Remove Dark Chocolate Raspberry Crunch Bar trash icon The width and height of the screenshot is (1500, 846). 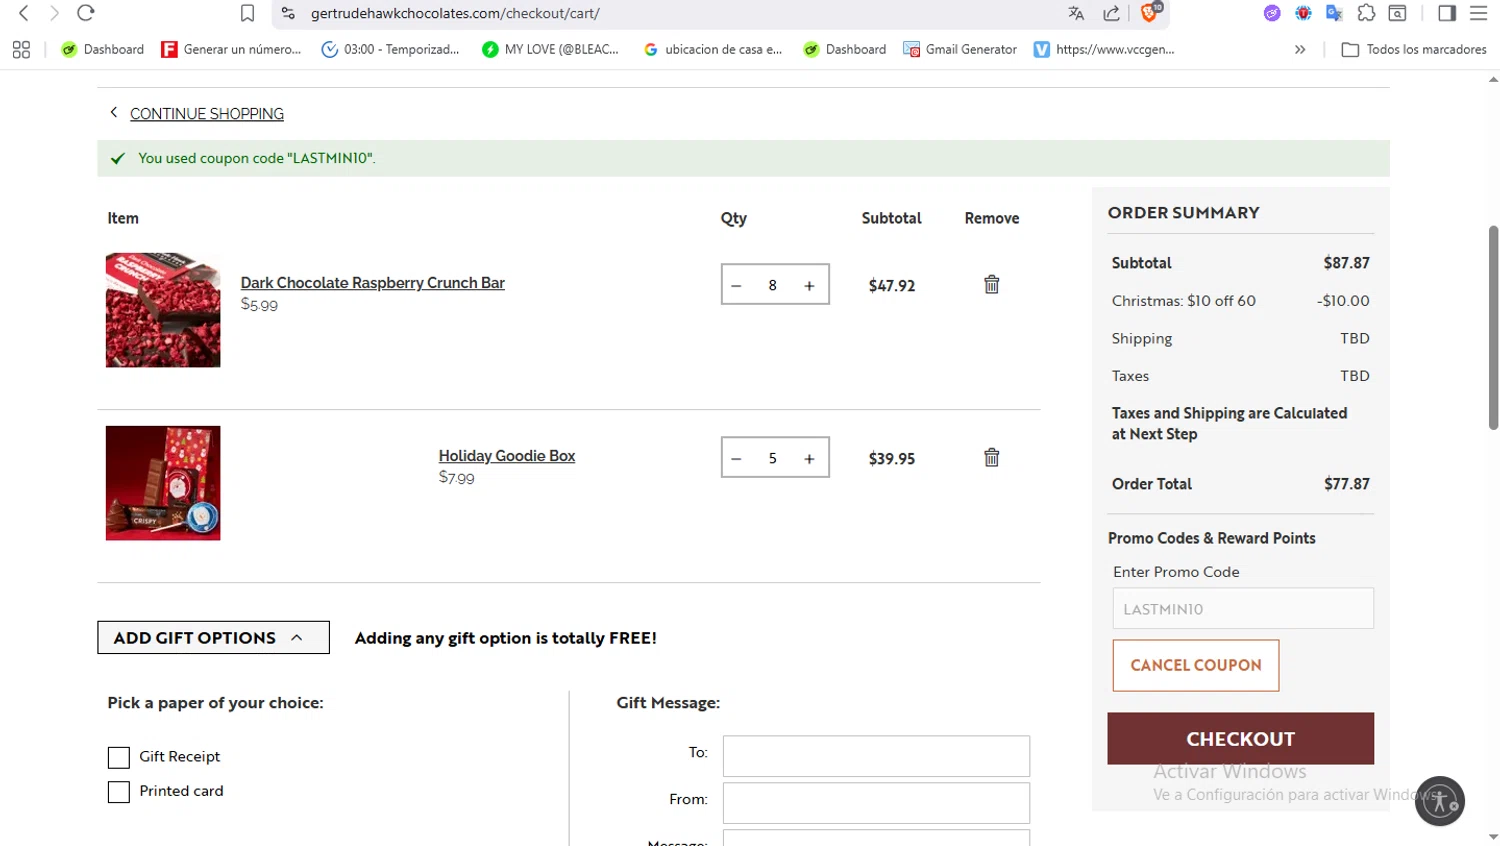[991, 285]
